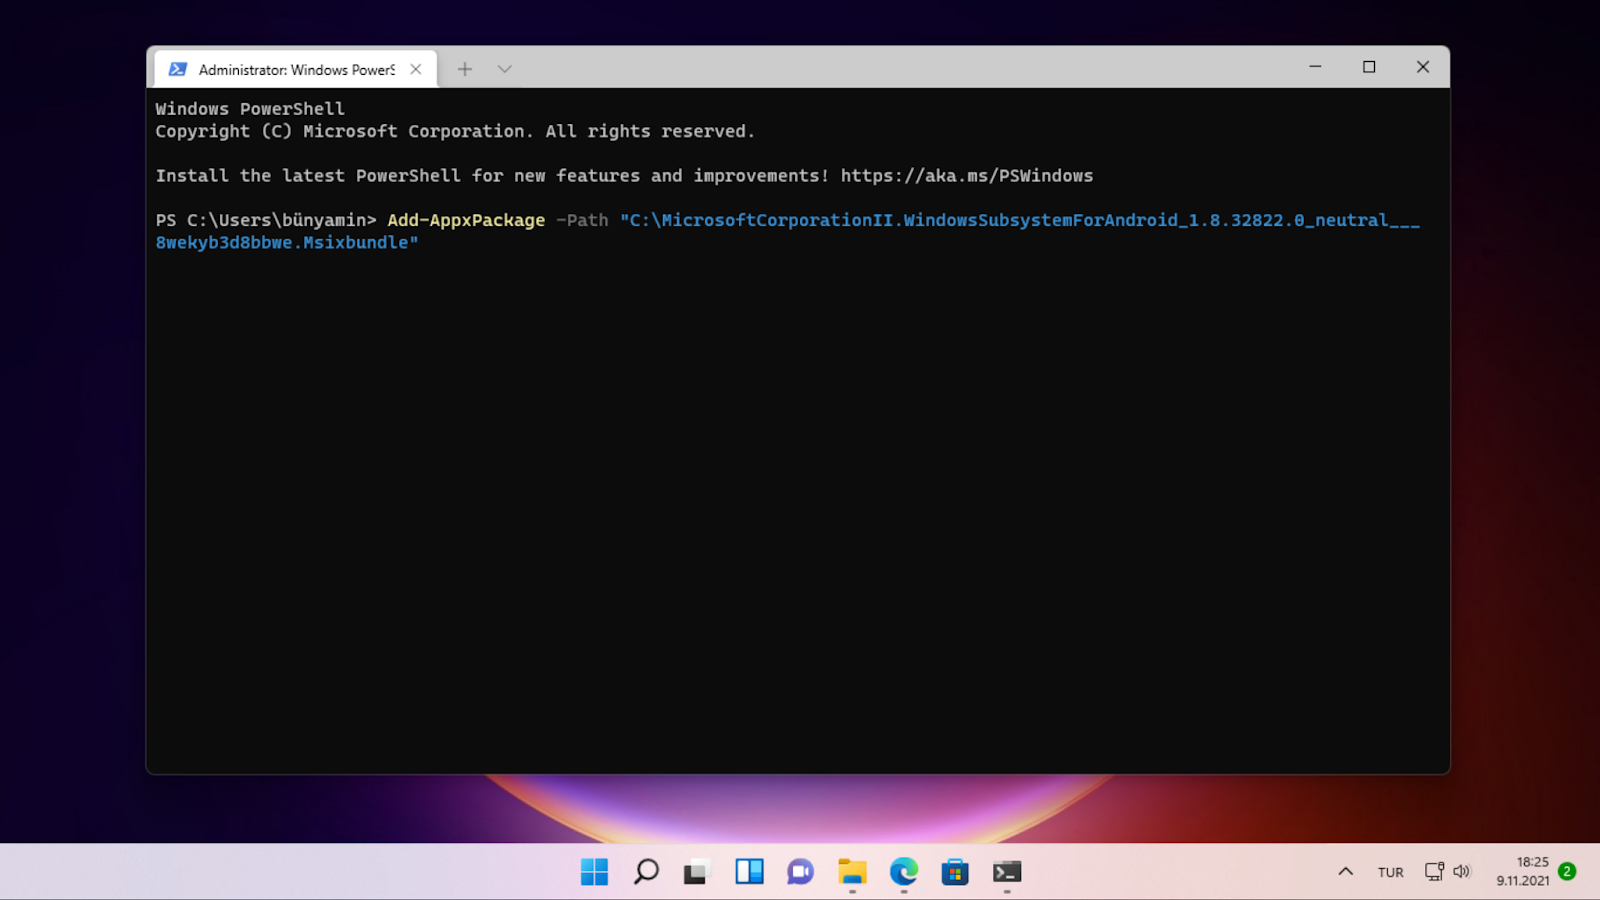This screenshot has height=900, width=1600.
Task: Open the clock and calendar flyout
Action: (x=1523, y=872)
